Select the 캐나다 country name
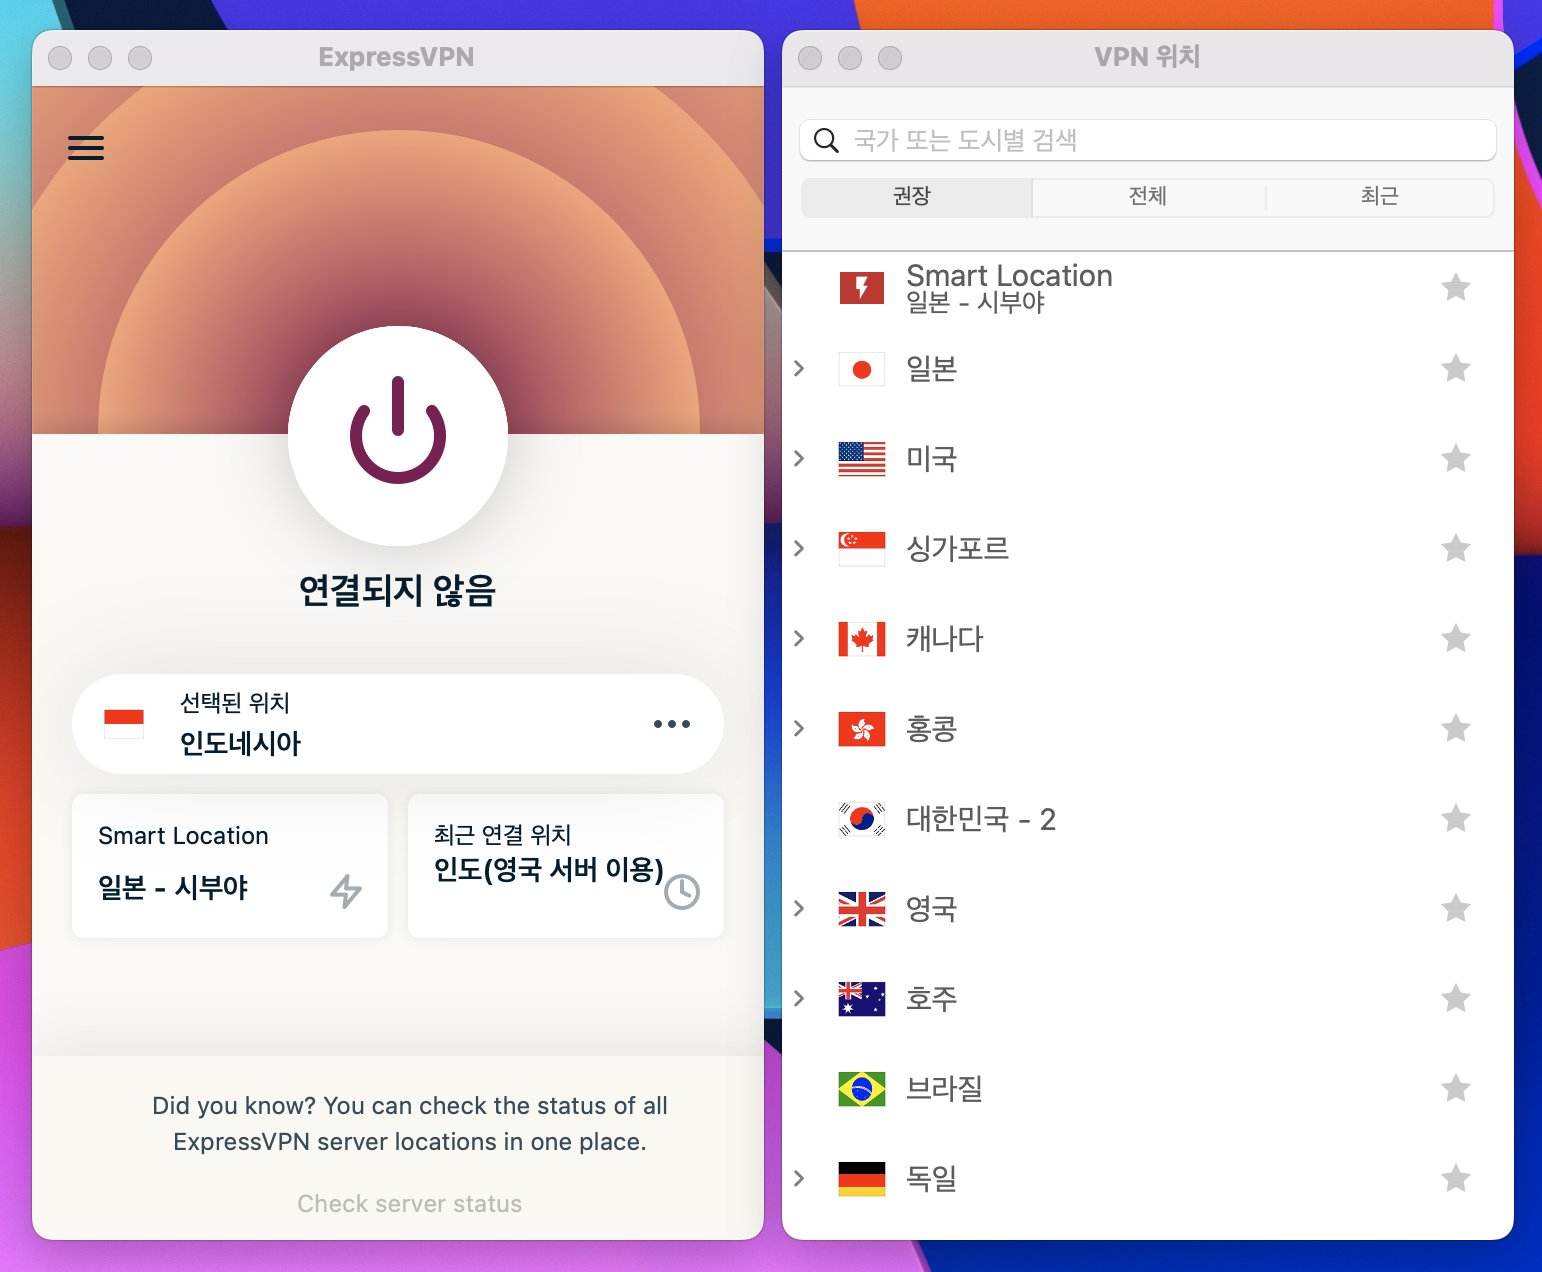Image resolution: width=1542 pixels, height=1272 pixels. [944, 638]
